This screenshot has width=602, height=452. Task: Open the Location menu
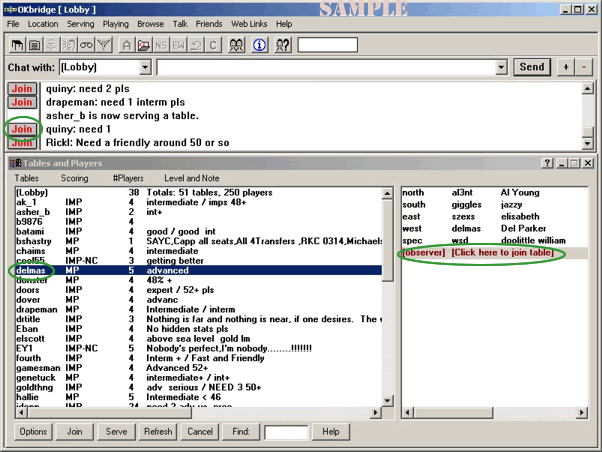pyautogui.click(x=43, y=24)
